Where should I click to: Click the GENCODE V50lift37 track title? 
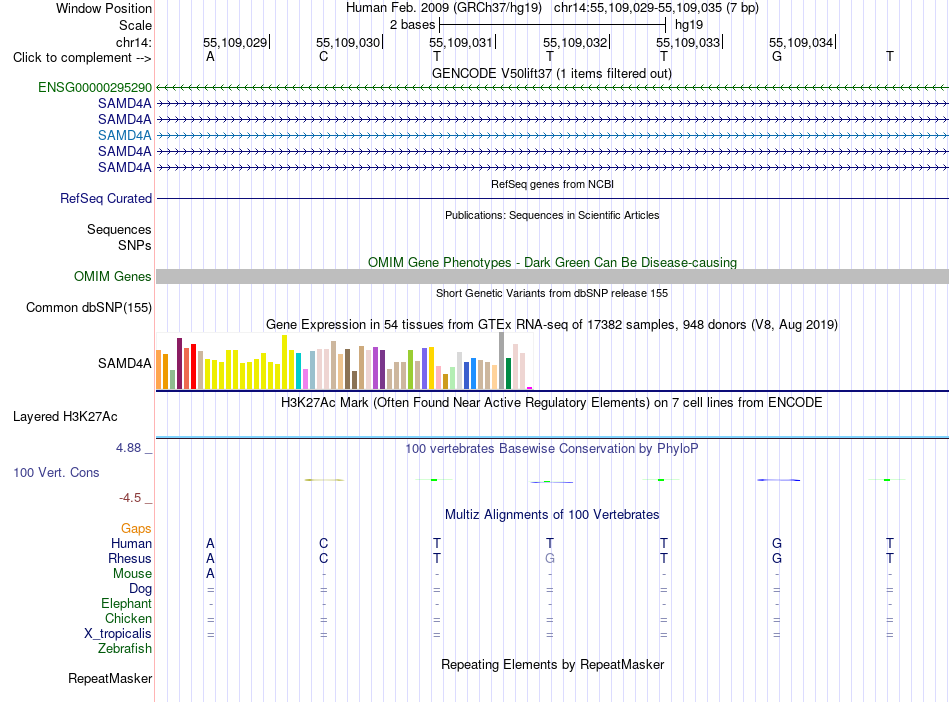point(551,73)
